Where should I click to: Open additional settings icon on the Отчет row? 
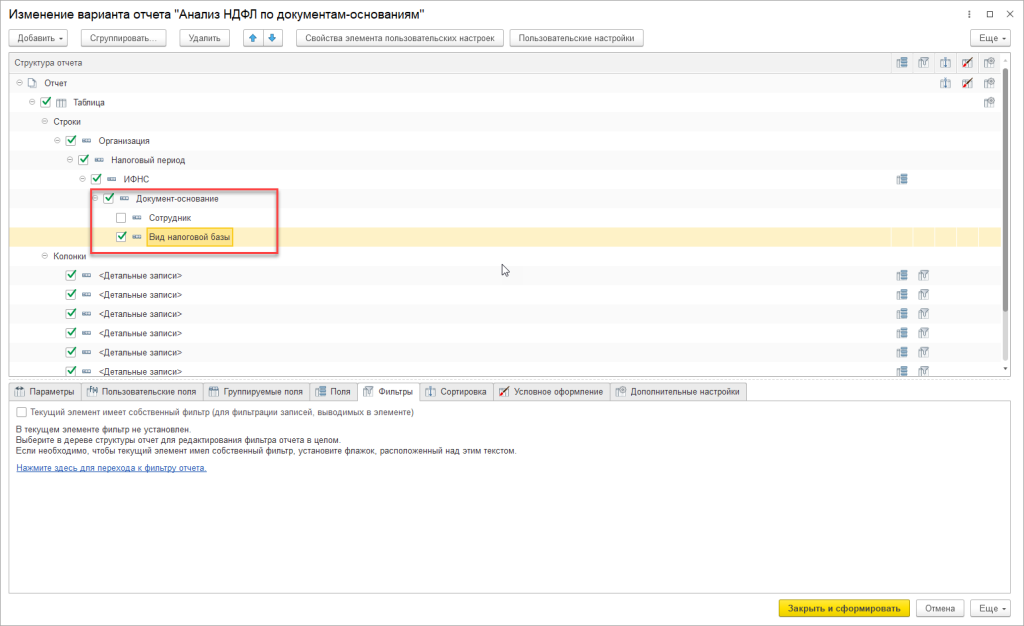(989, 83)
